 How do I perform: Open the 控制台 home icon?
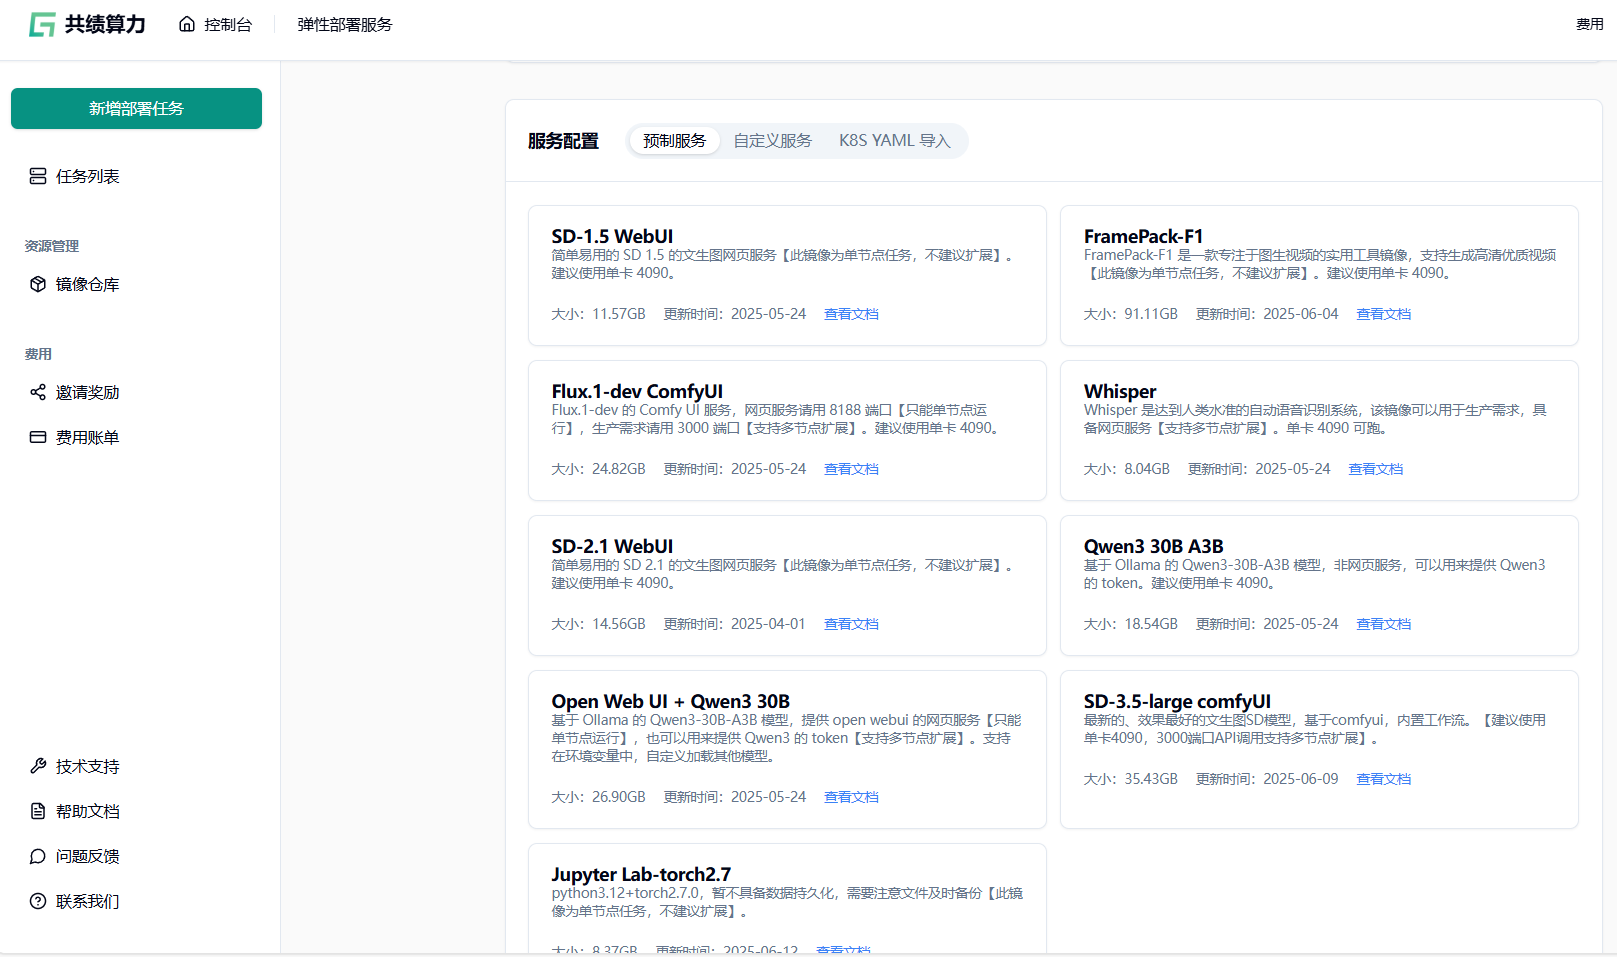pyautogui.click(x=187, y=25)
